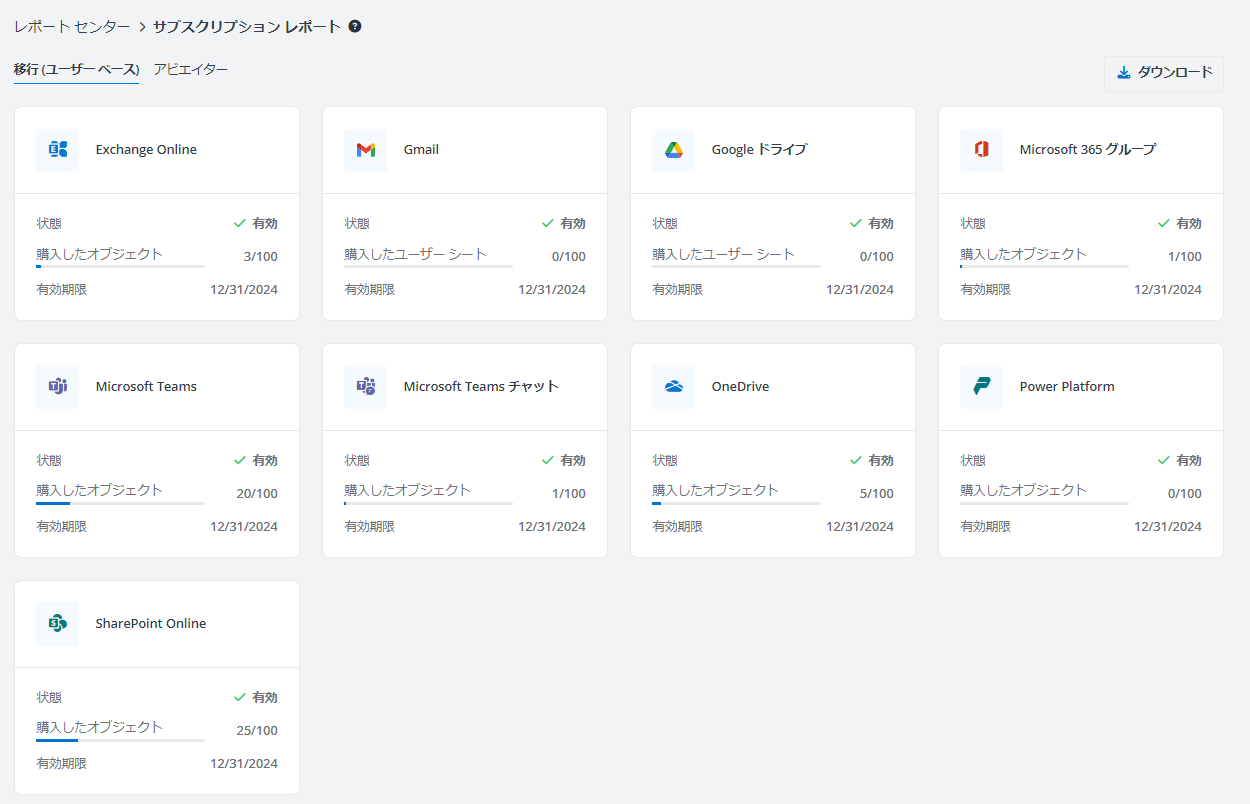The height and width of the screenshot is (804, 1250).
Task: Click the green checkmark in Microsoft 365 Groups card
Action: tap(1164, 223)
